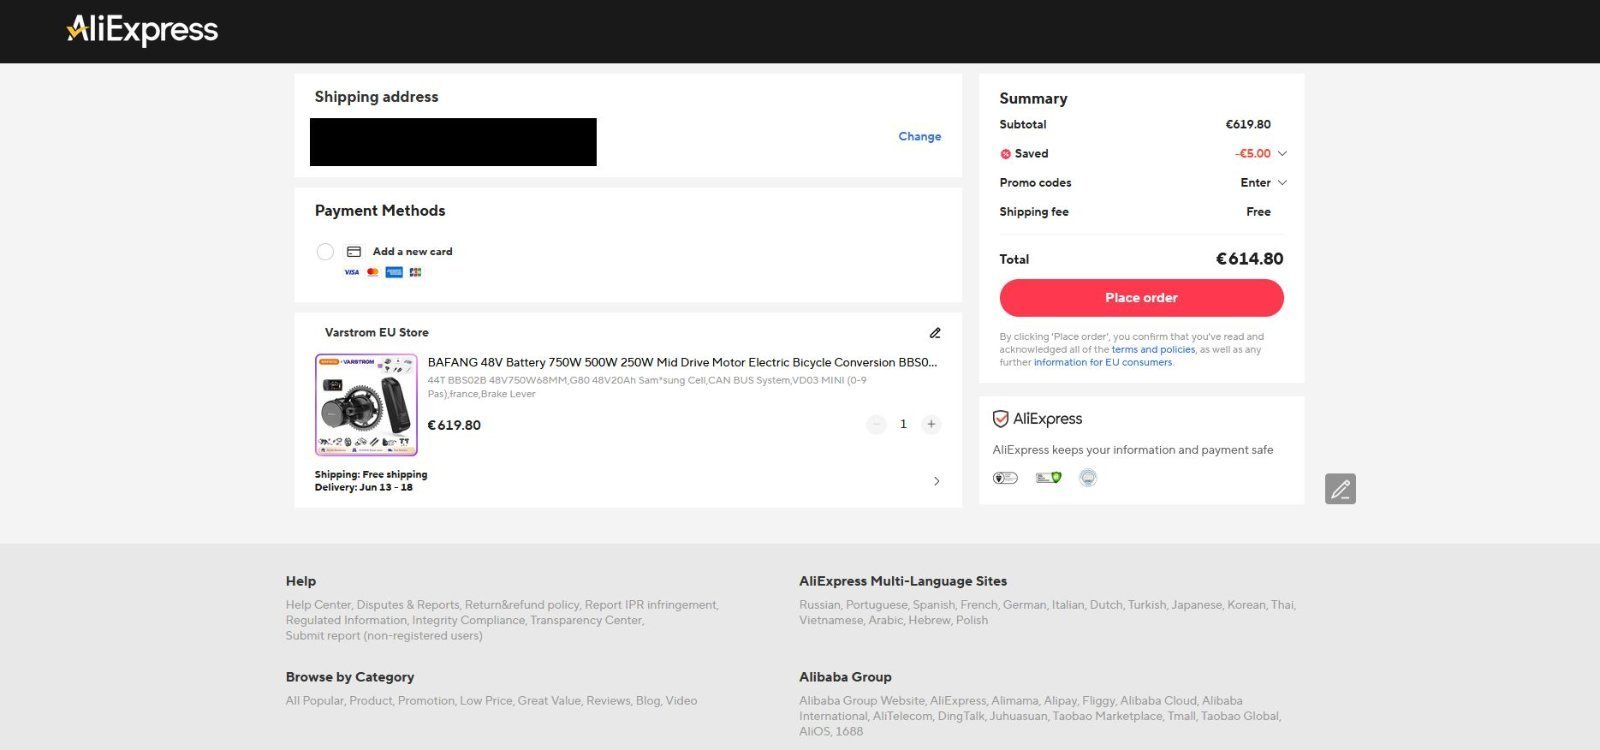Open the Taobao Marketplace footer link
Screen dimensions: 1600x750
[x=1108, y=716]
